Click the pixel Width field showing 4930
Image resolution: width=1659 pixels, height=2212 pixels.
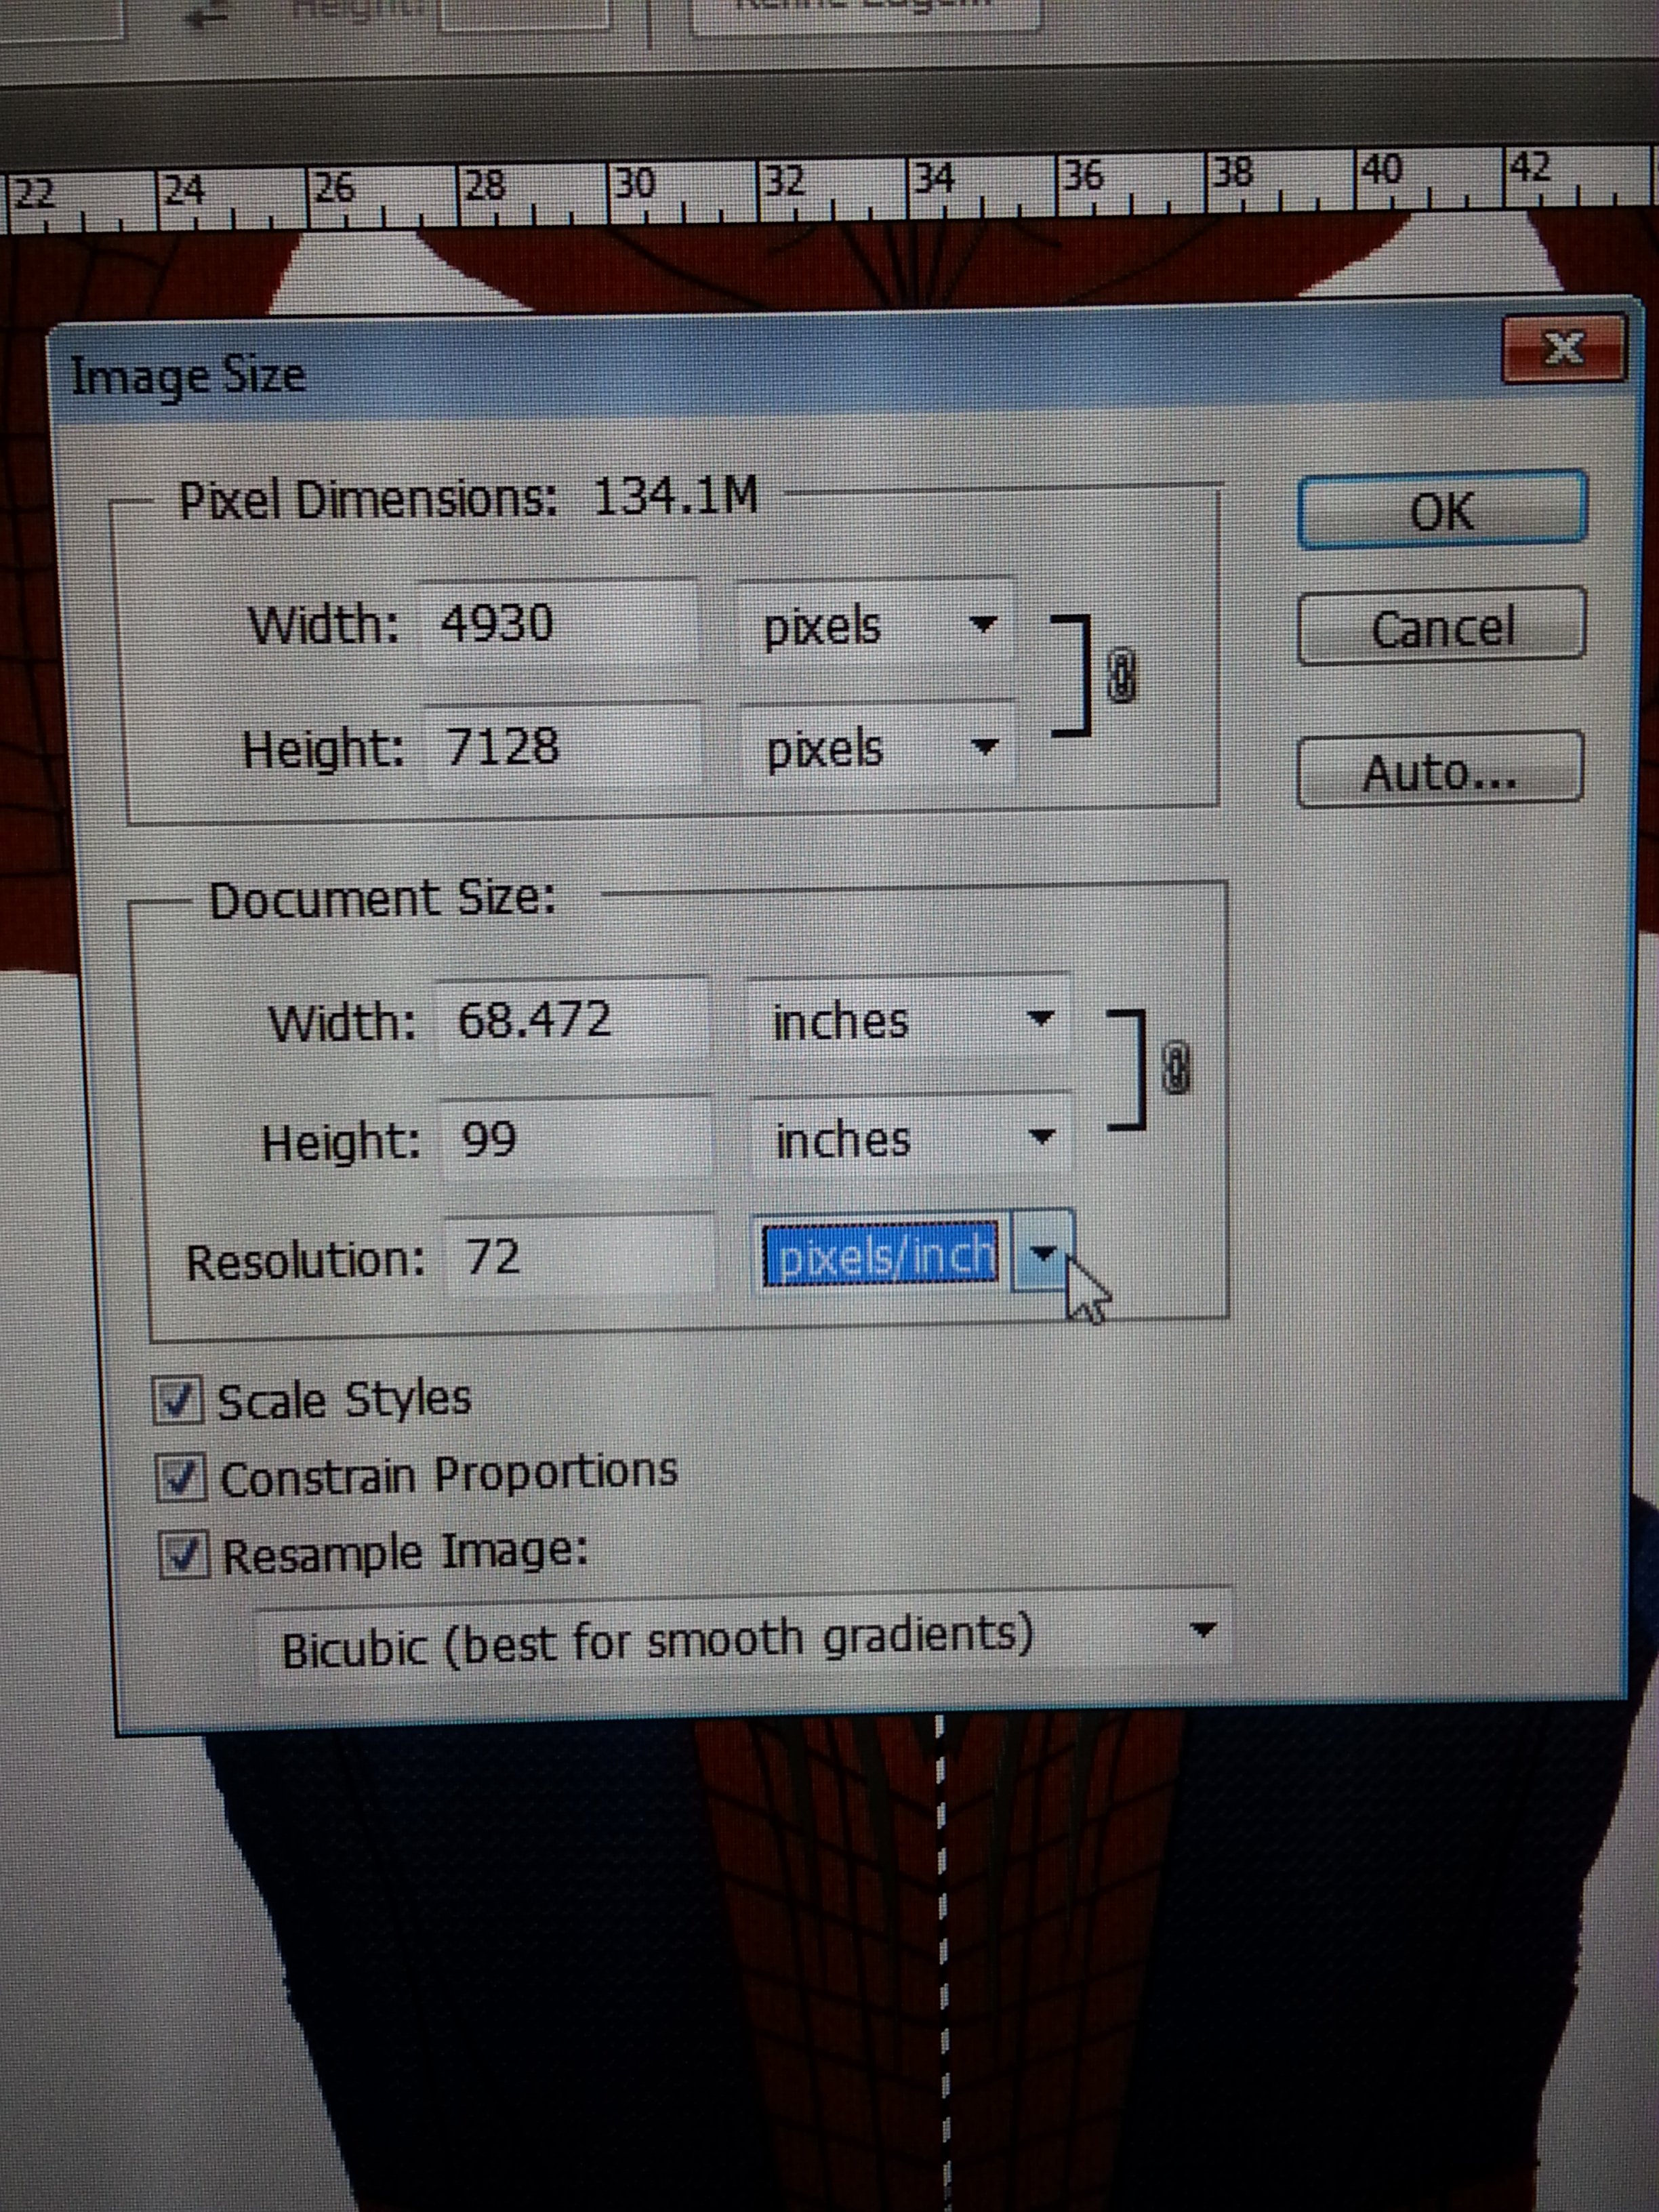[558, 624]
